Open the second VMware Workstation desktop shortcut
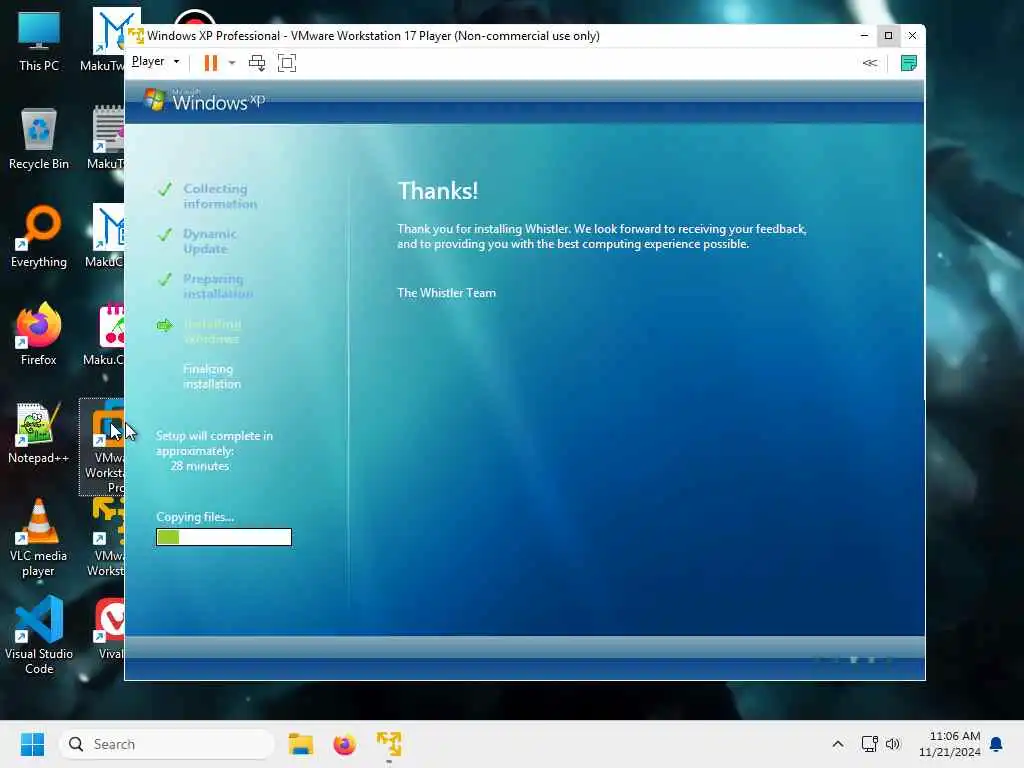 point(108,538)
